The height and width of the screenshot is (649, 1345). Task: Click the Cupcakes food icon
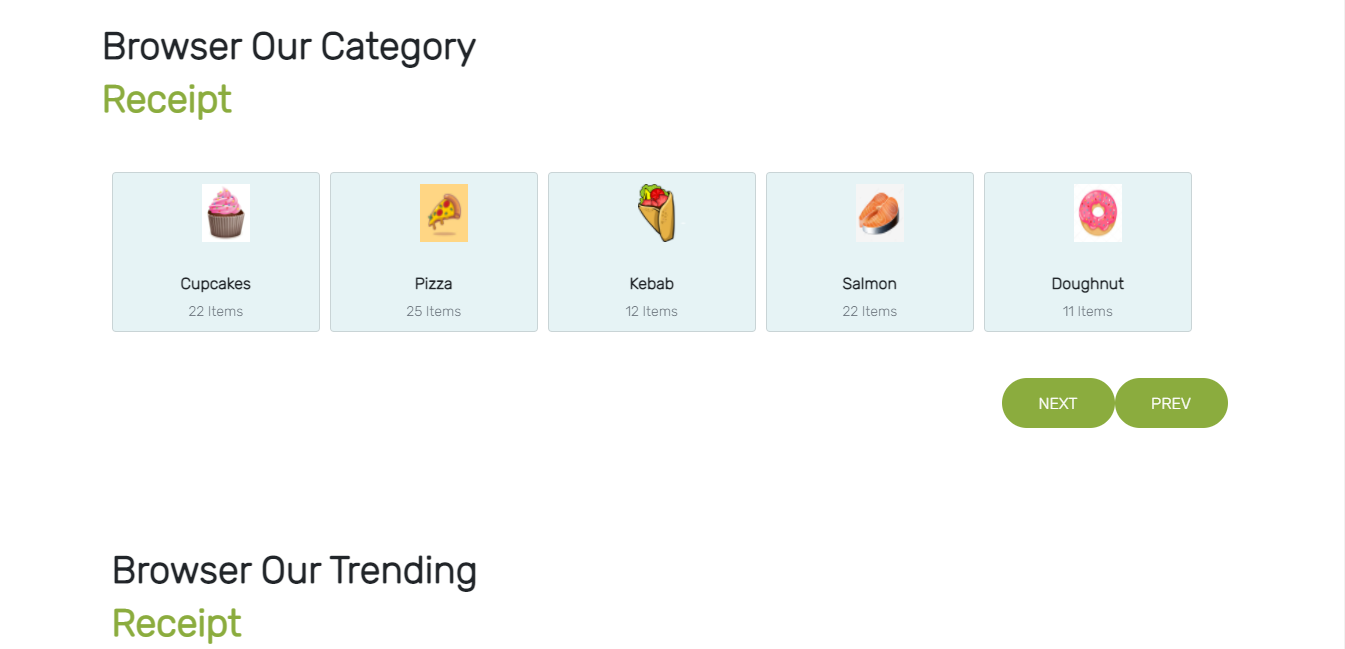coord(227,212)
